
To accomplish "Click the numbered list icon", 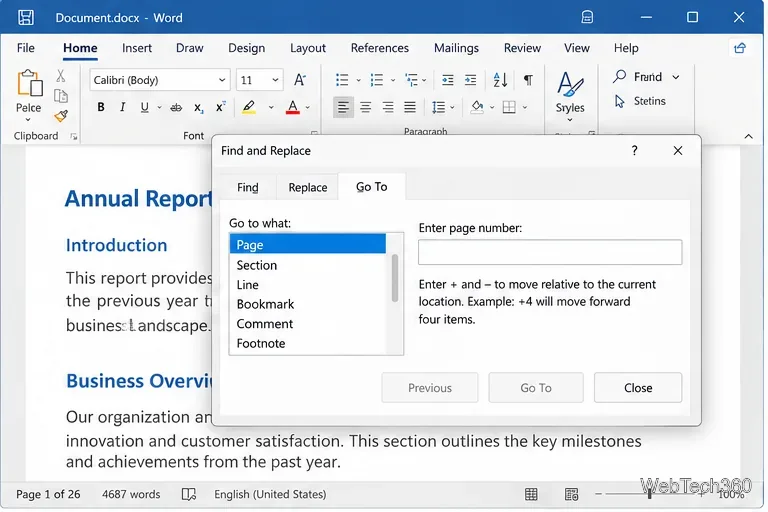I will 377,79.
